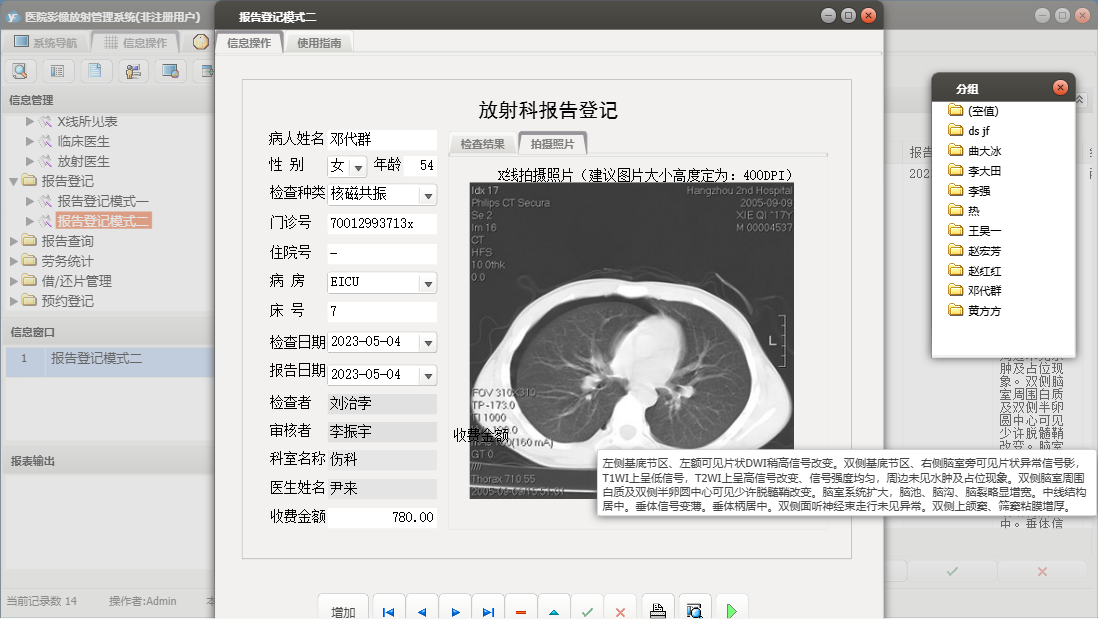Select the search/magnifier toolbar icon

pyautogui.click(x=20, y=71)
